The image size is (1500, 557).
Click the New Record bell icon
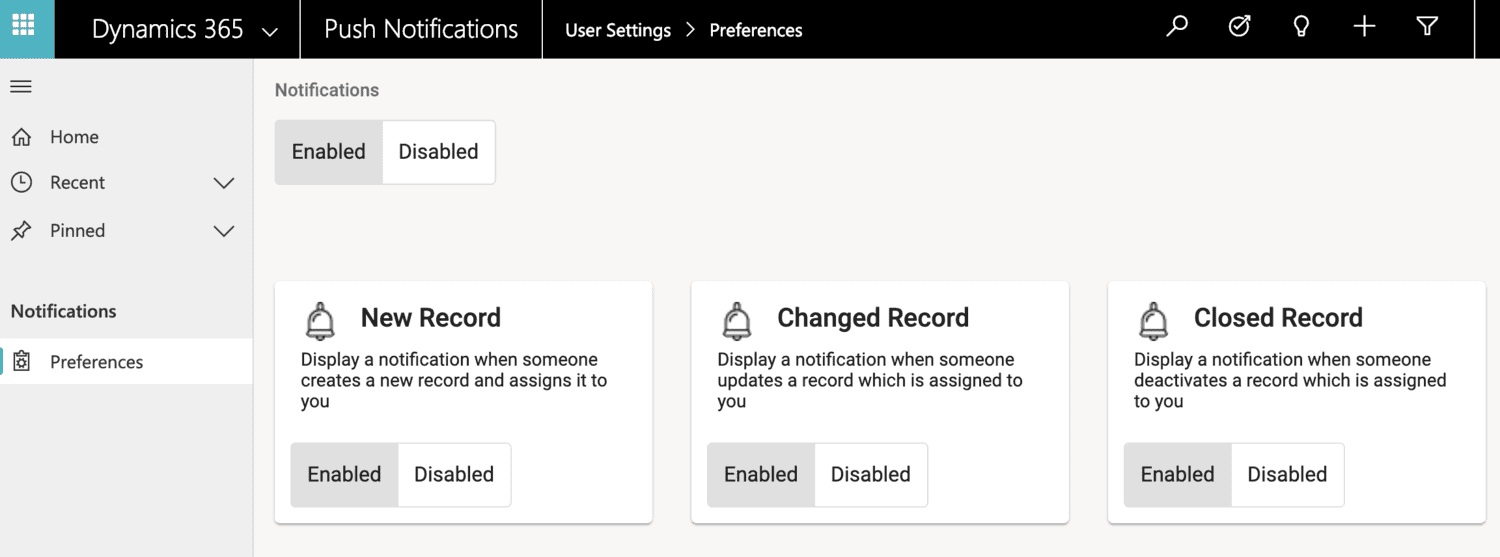(320, 321)
